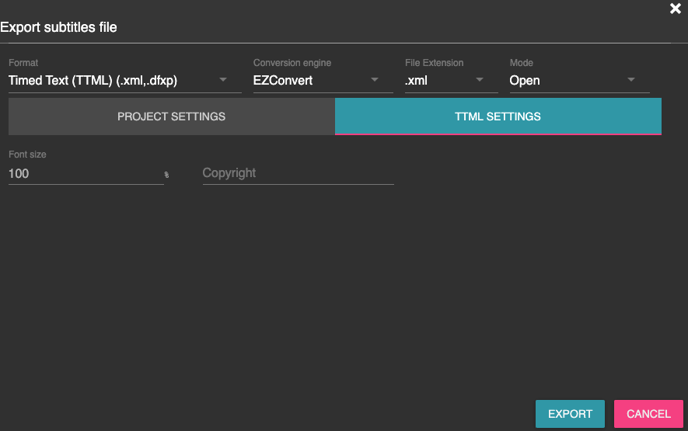Click the File Extension dropdown arrow
Image resolution: width=688 pixels, height=431 pixels.
pyautogui.click(x=480, y=80)
